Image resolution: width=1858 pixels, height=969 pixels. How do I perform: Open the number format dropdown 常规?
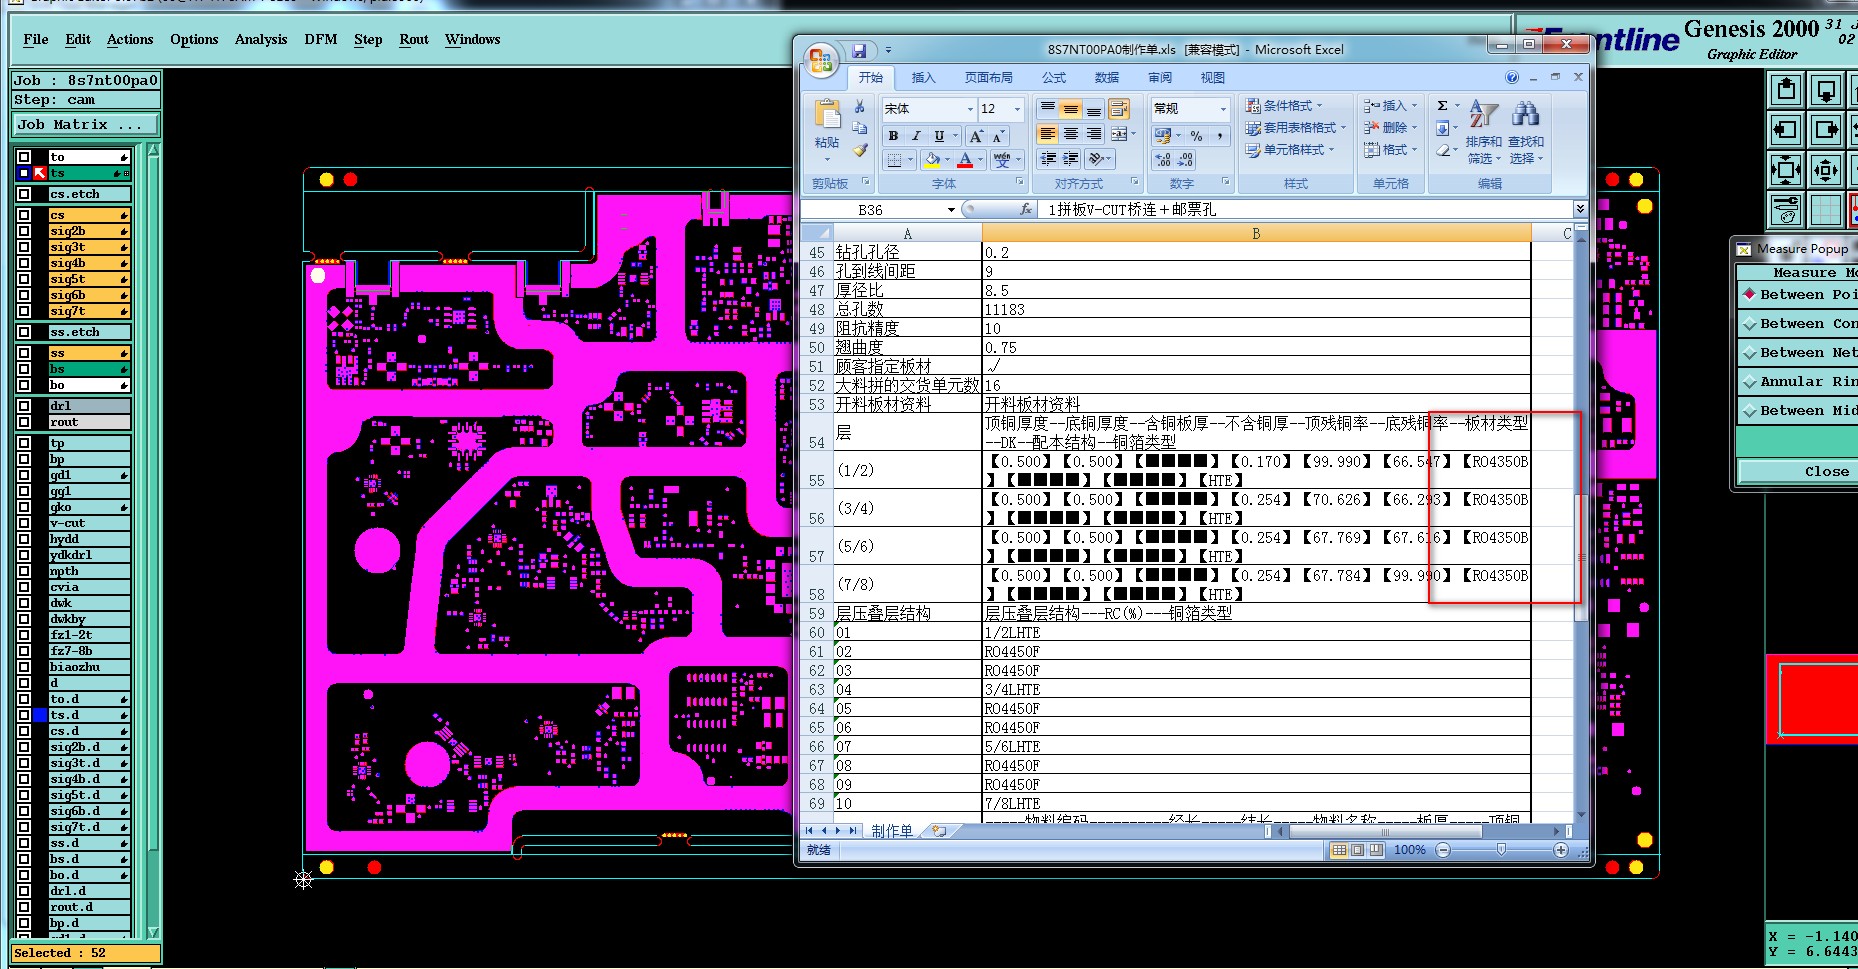coord(1223,109)
